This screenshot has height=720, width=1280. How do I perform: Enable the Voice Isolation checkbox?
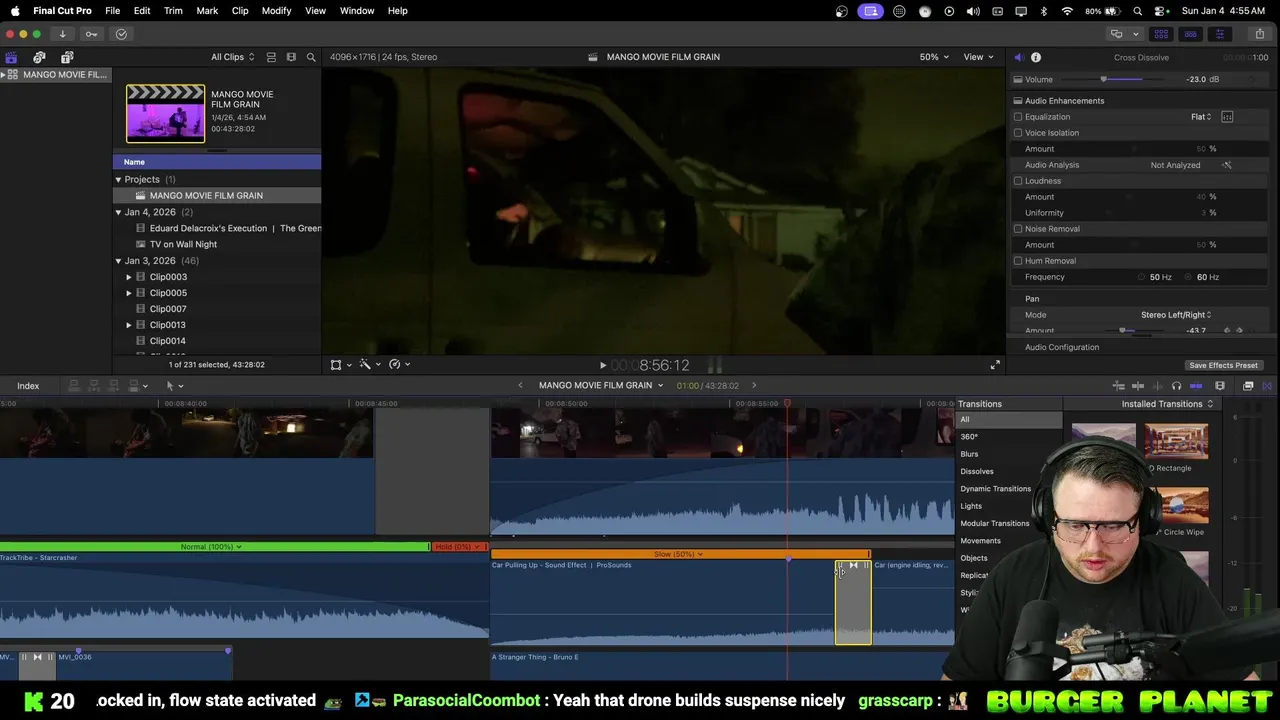pos(1018,133)
